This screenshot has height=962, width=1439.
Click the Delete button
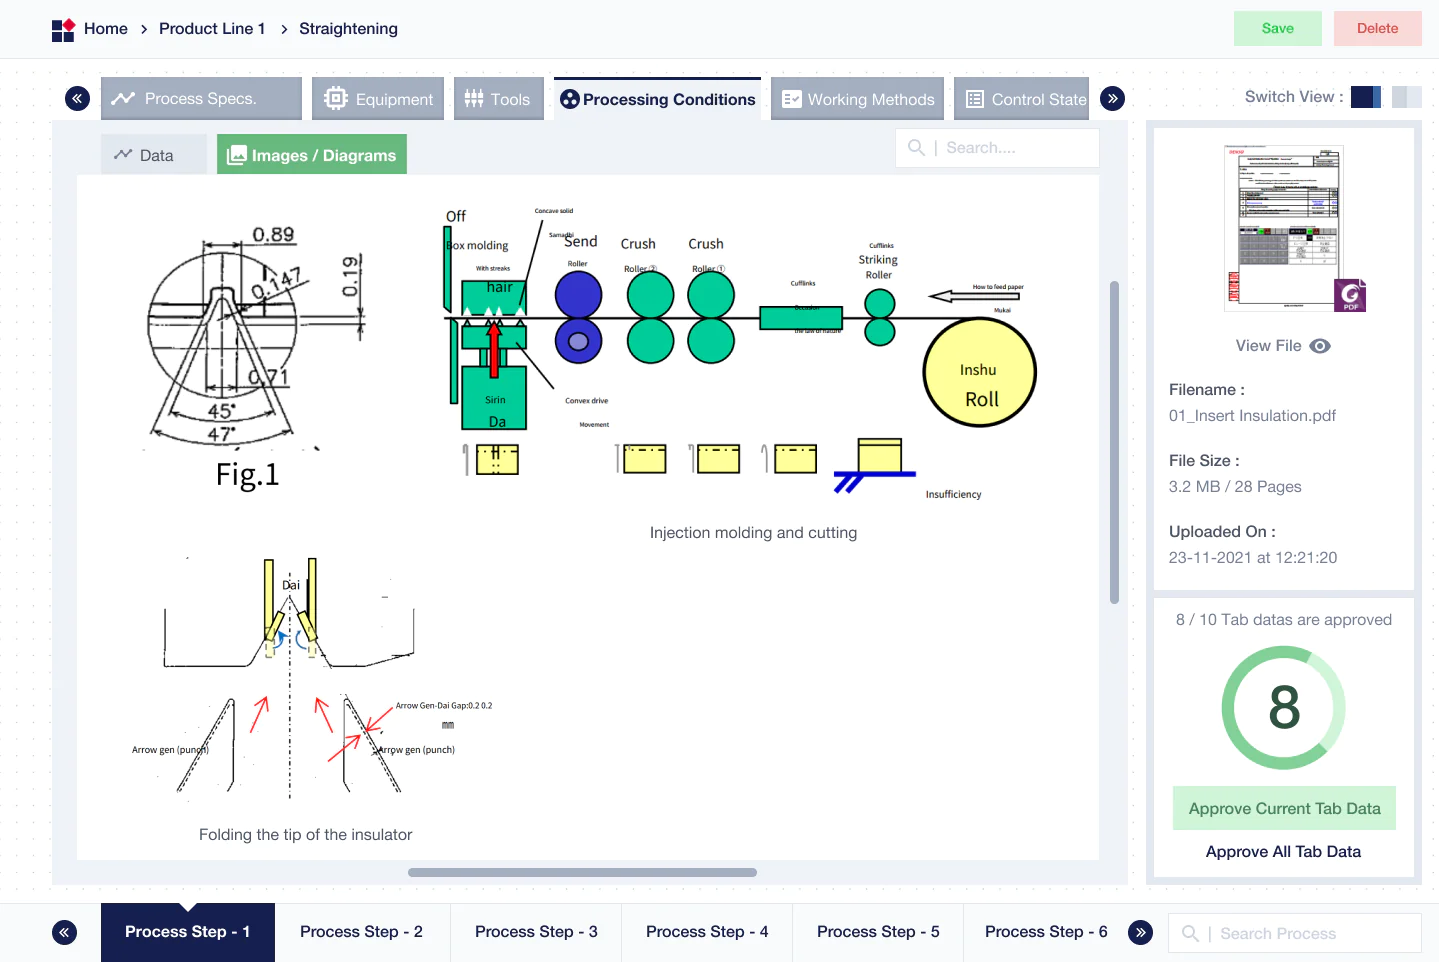point(1378,29)
